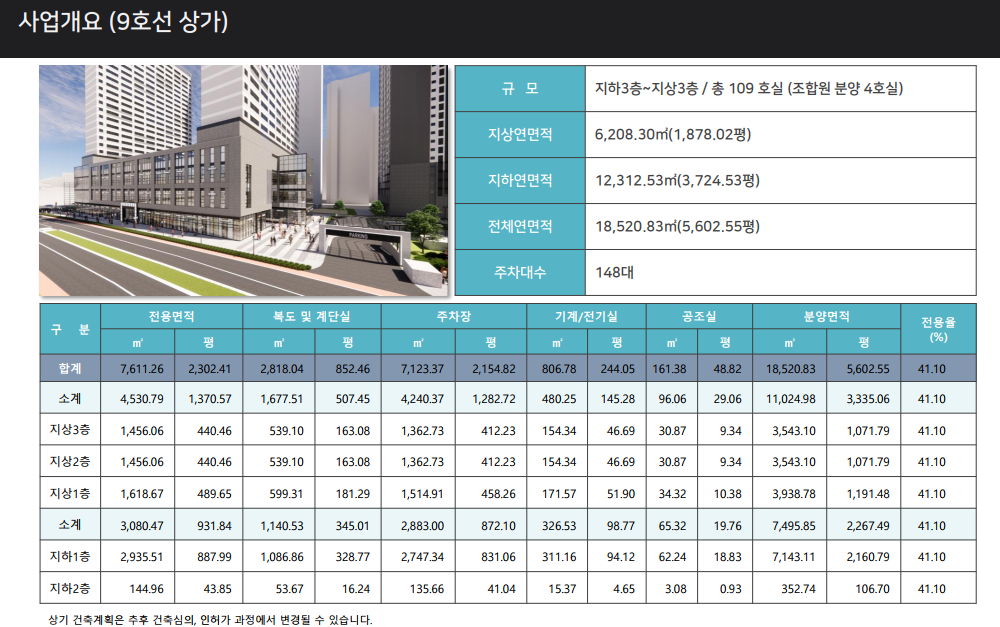Viewport: 1000px width, 627px height.
Task: Select '144.96' in 지하2층 row
Action: 147,589
